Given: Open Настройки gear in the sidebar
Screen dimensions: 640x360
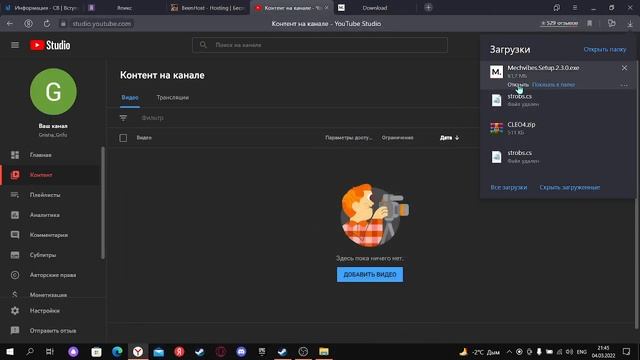Looking at the screenshot, I should point(15,311).
